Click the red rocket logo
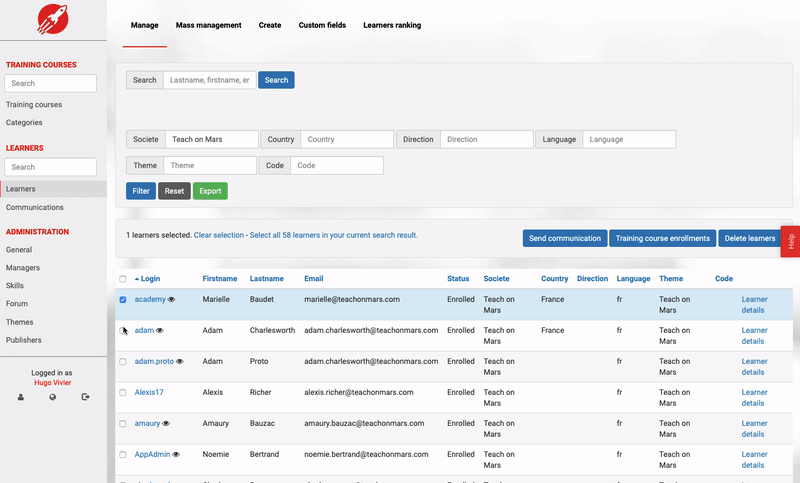 53,19
